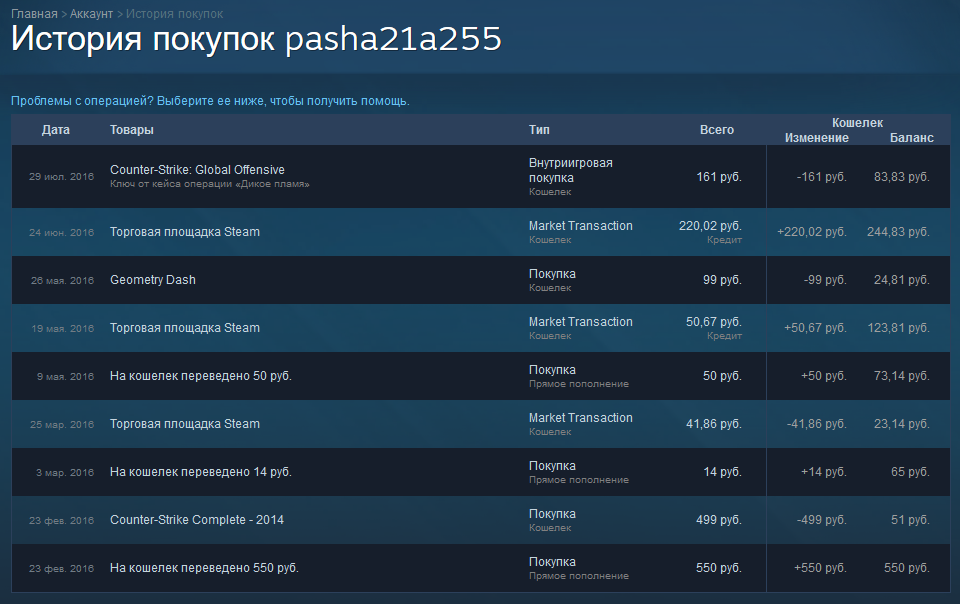The width and height of the screenshot is (960, 604).
Task: Open the Торговая площадка Steam row dated 25 мар. 2016
Action: (481, 424)
